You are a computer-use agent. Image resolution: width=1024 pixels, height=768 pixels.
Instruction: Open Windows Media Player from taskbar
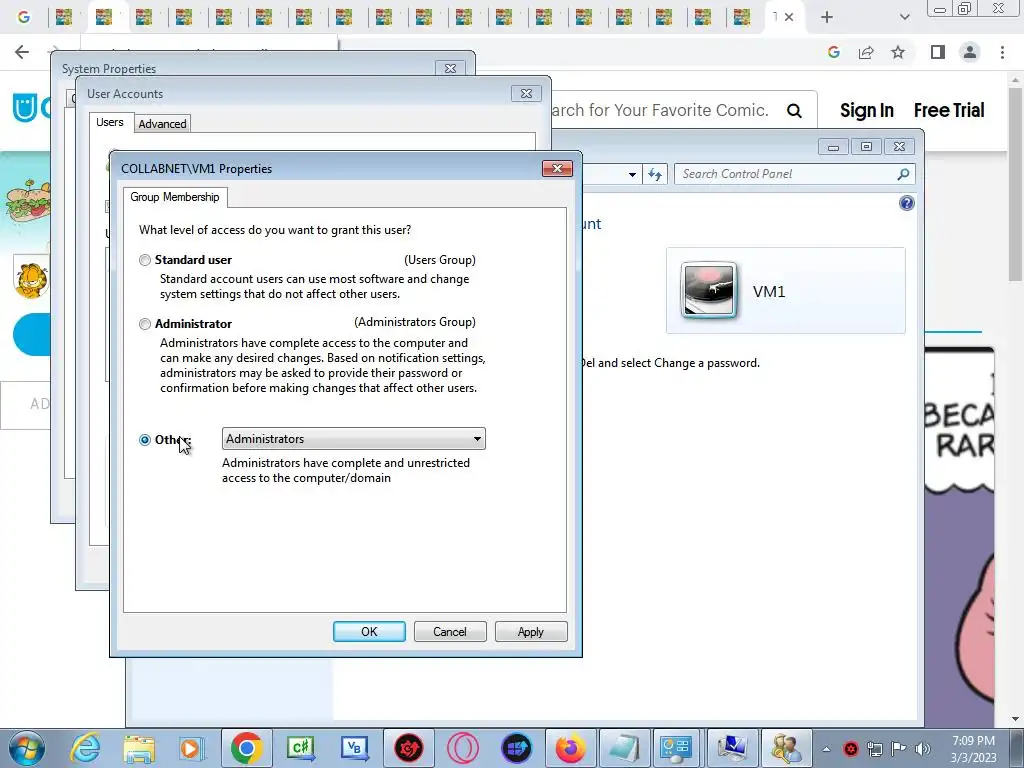point(193,748)
